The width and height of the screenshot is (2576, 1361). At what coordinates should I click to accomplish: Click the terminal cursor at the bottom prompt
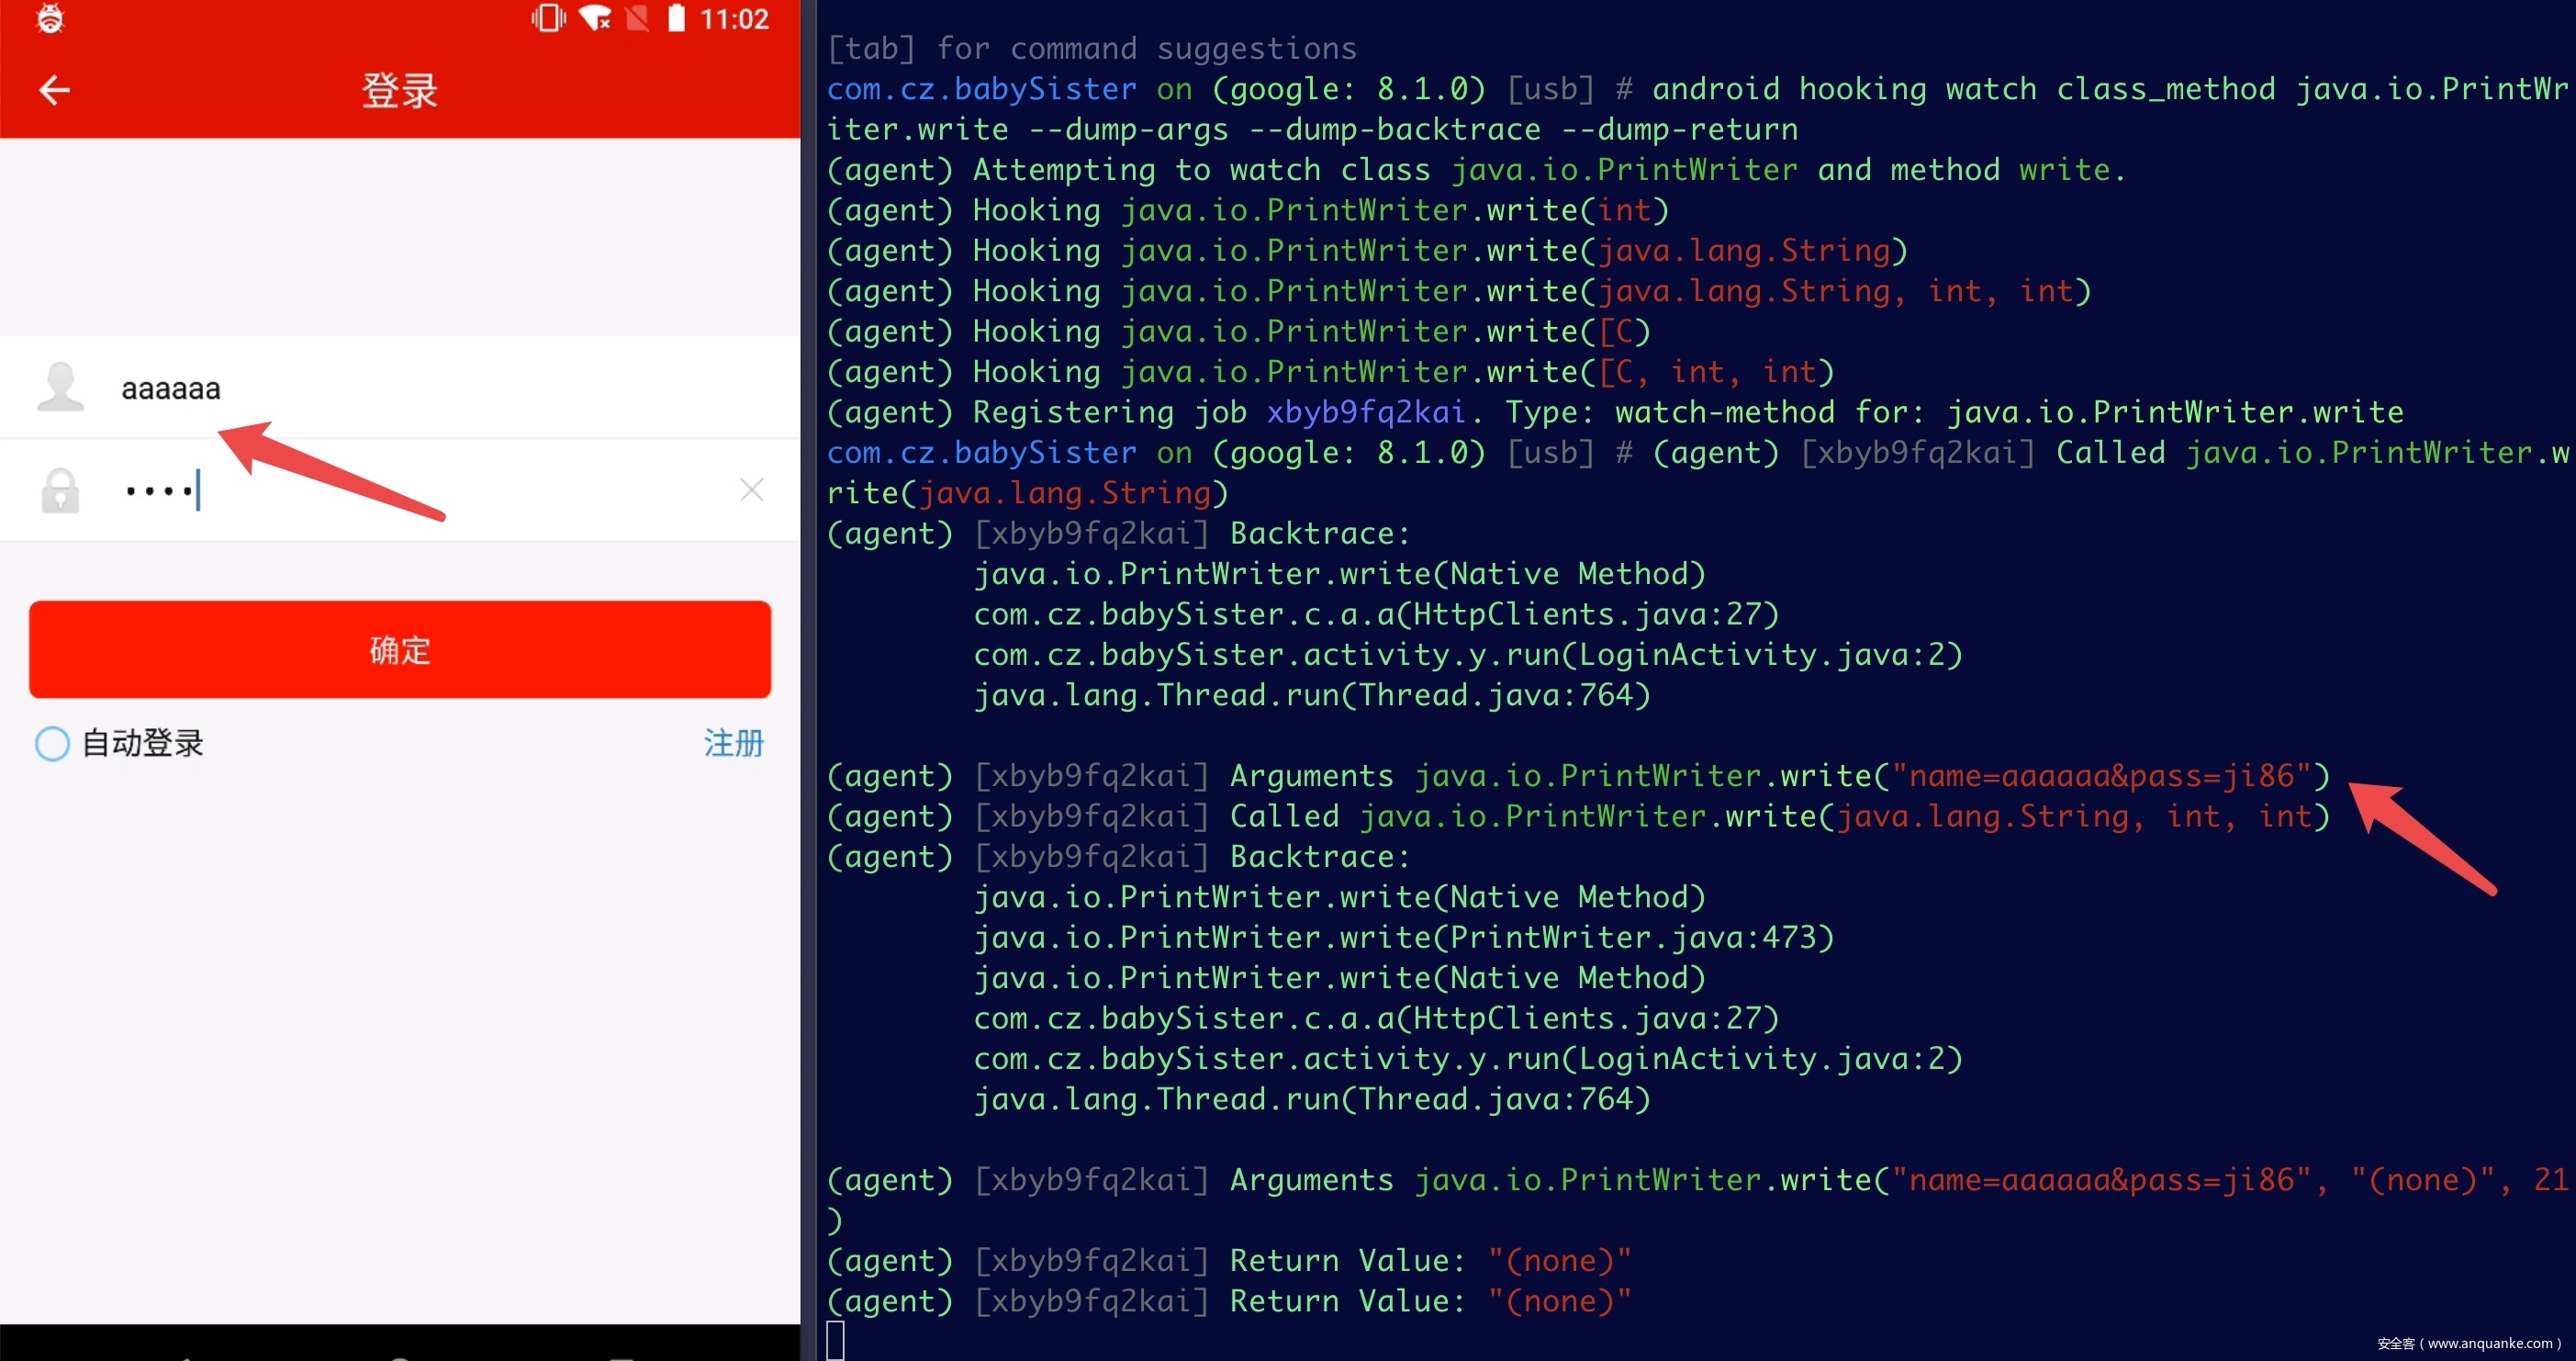(836, 1340)
